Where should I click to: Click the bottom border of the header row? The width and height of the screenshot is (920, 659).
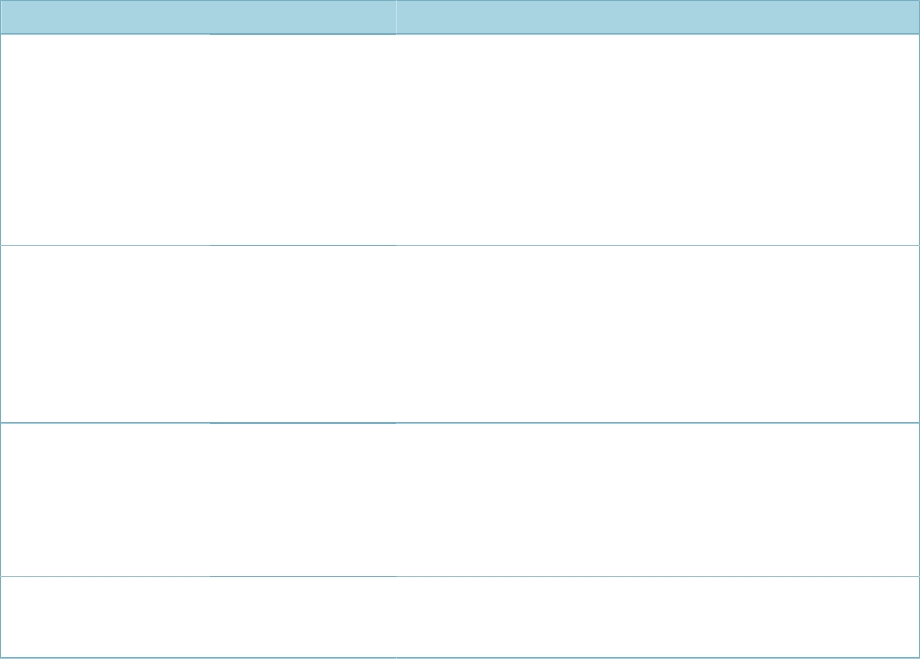(x=460, y=34)
